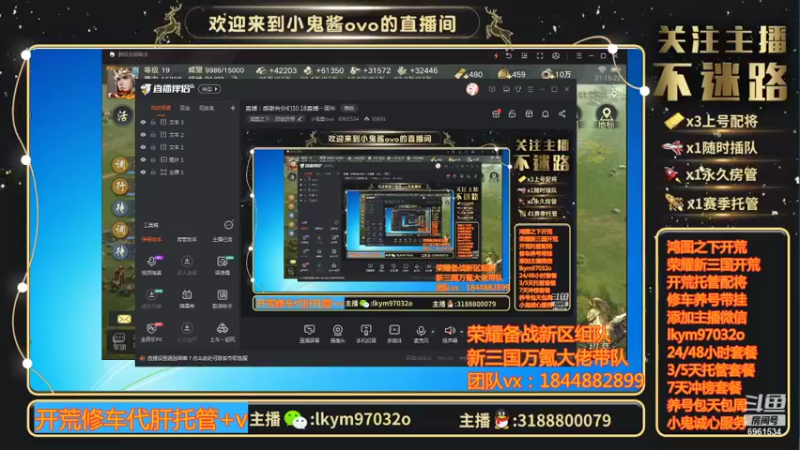
Task: Click the back arrow icon in emulator title bar
Action: (x=508, y=55)
